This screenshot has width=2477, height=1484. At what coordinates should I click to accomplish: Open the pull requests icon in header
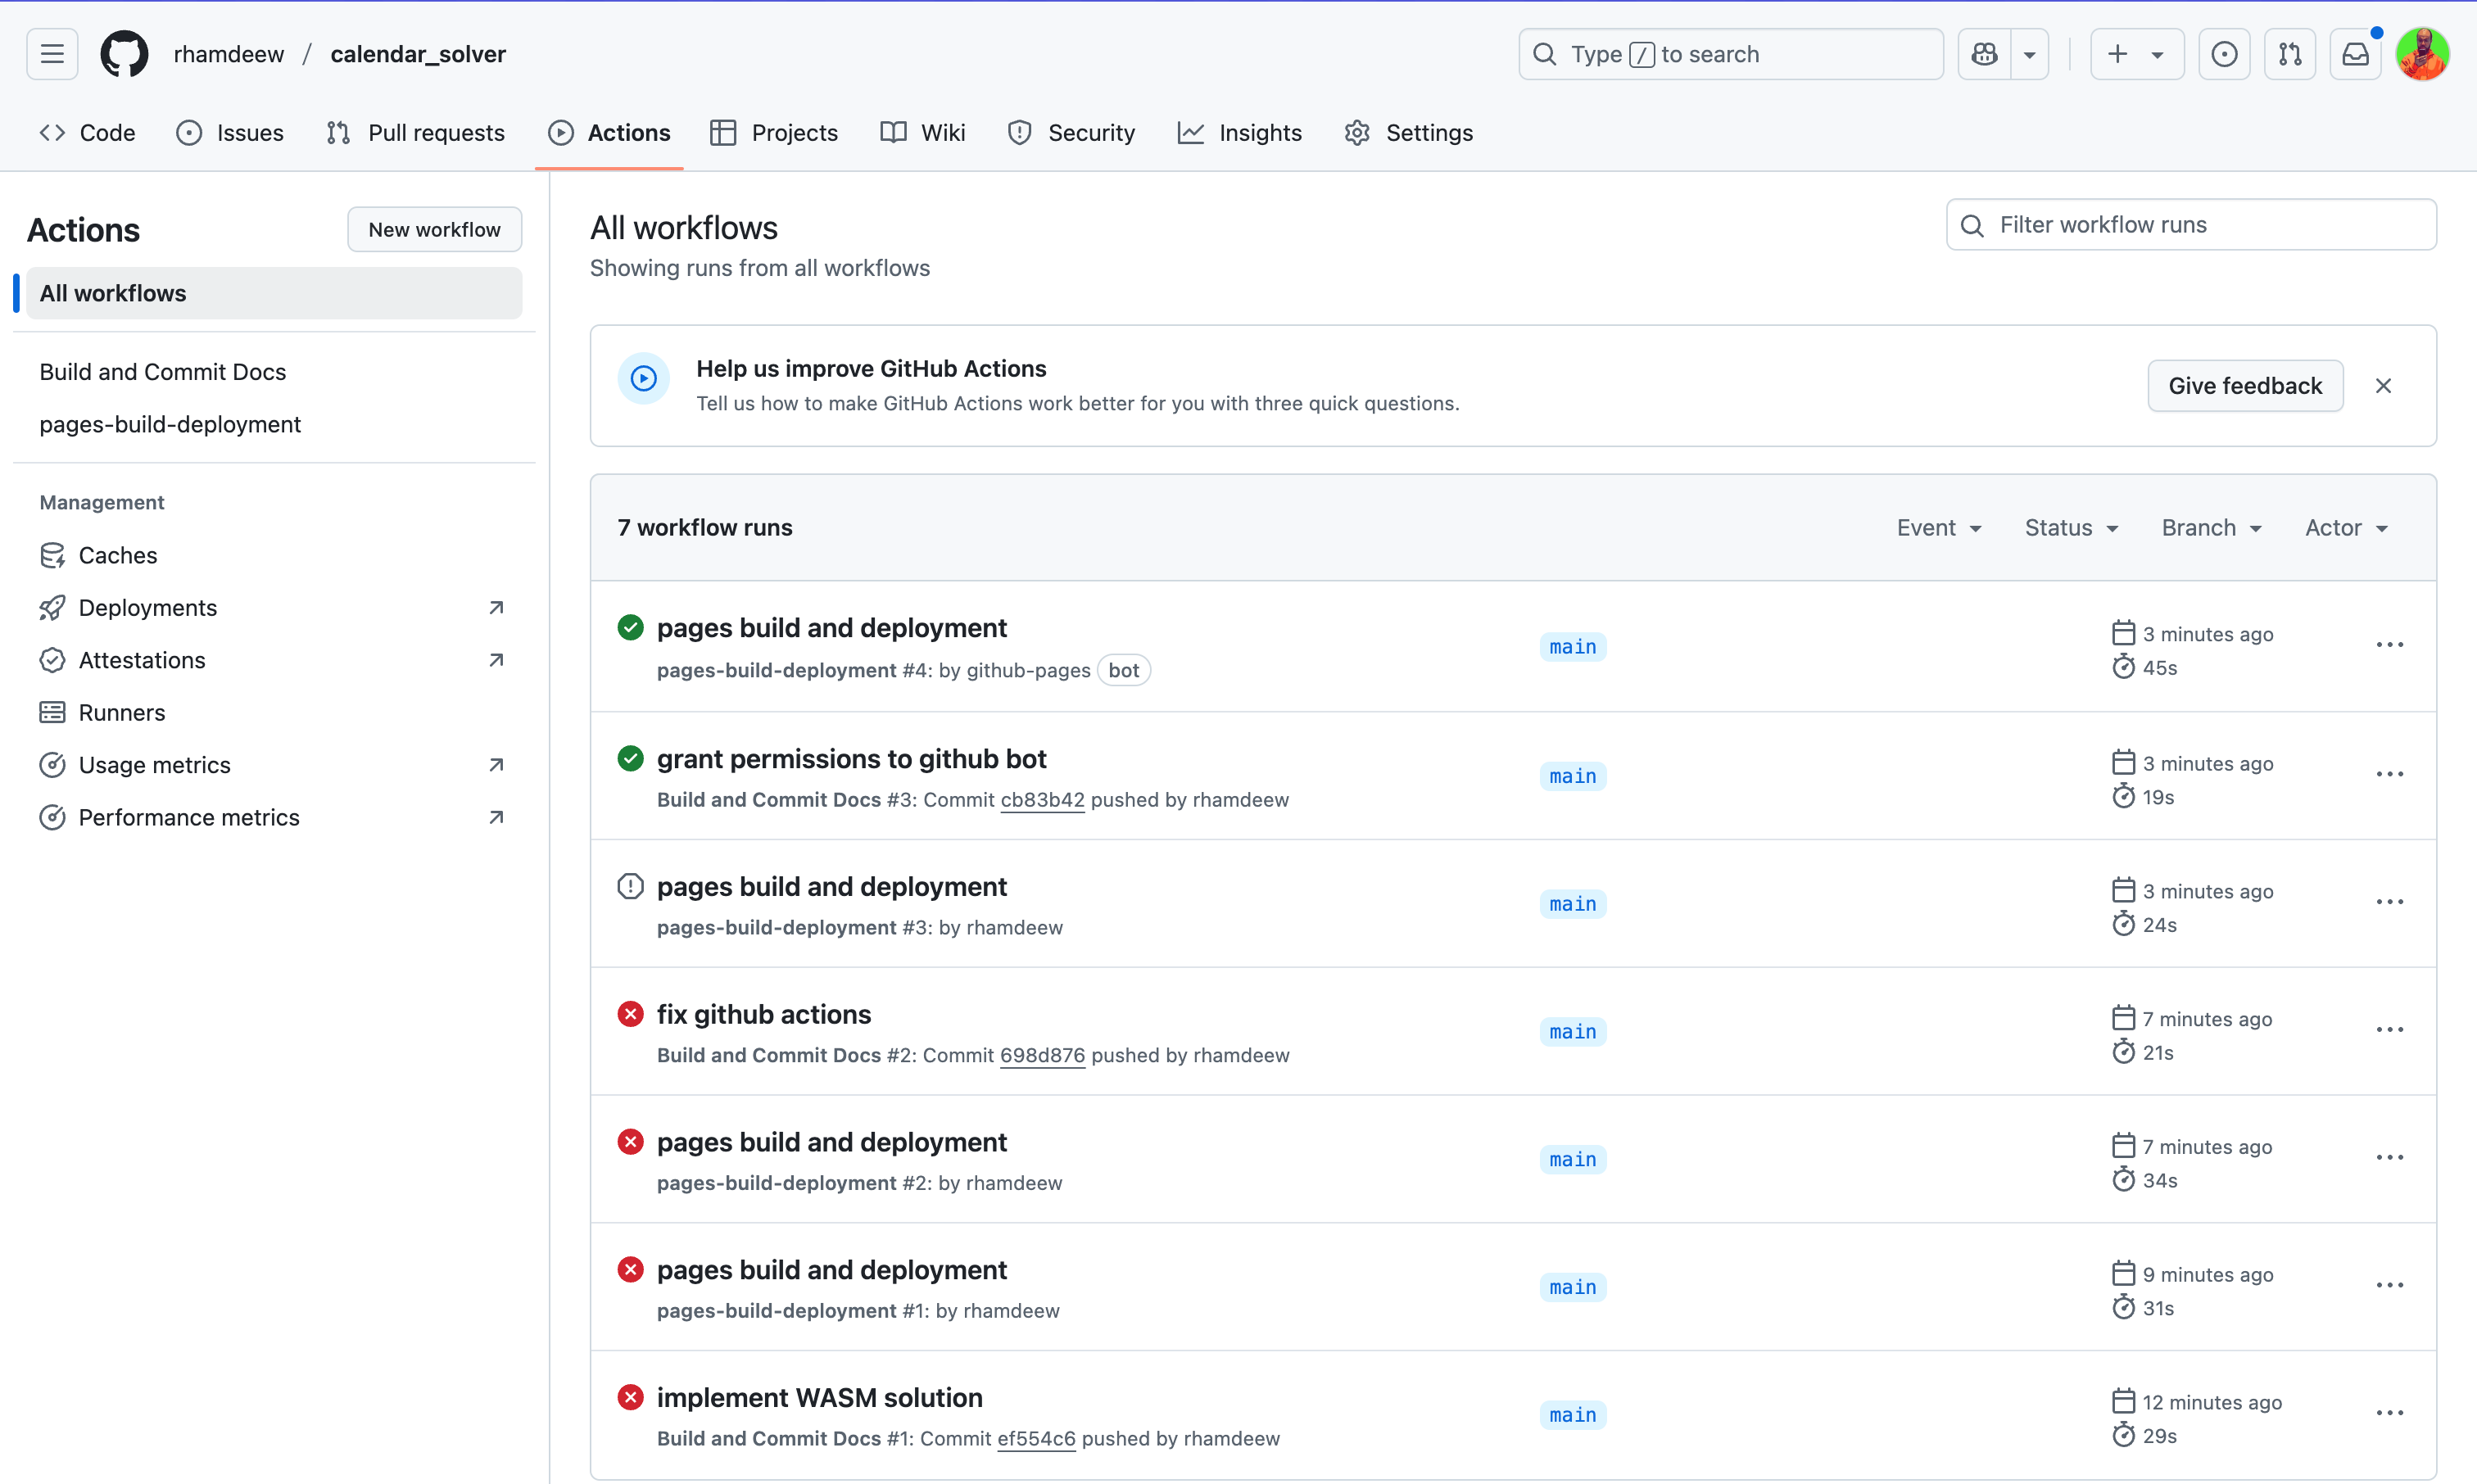[x=2290, y=54]
